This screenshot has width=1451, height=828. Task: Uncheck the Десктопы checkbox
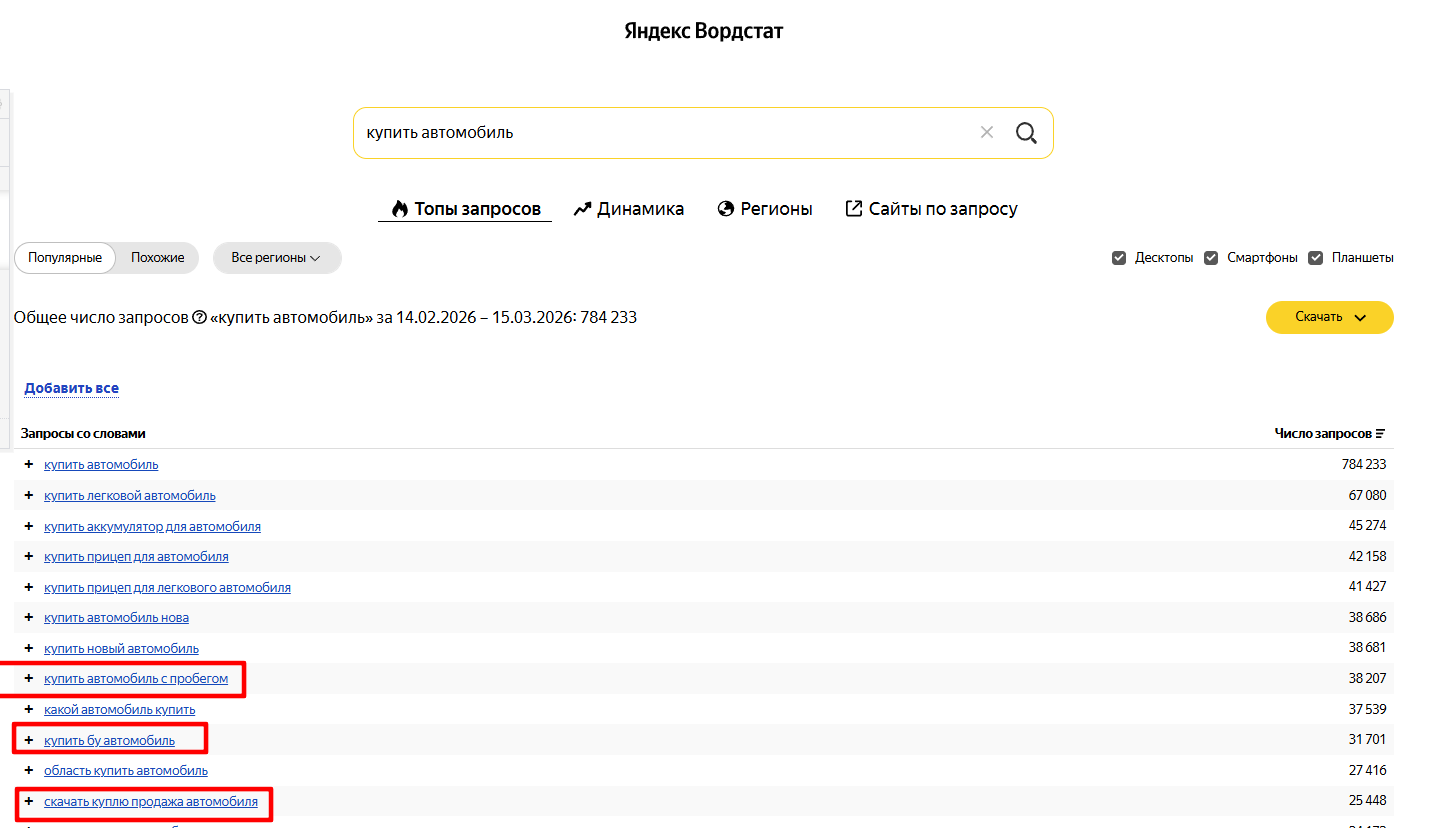pos(1119,258)
